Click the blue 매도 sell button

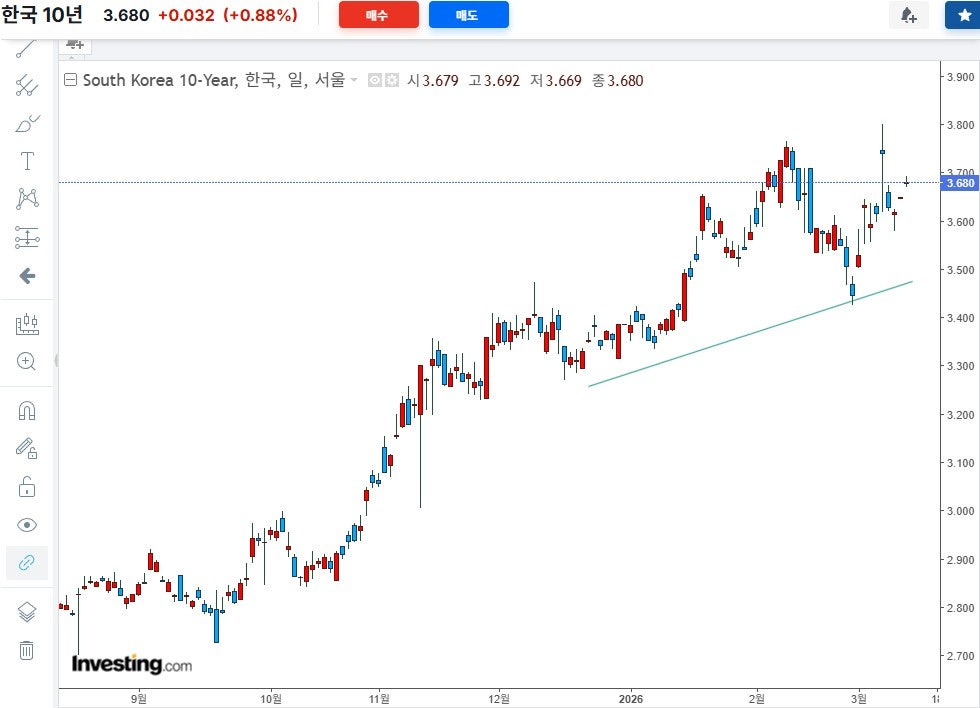tap(469, 15)
